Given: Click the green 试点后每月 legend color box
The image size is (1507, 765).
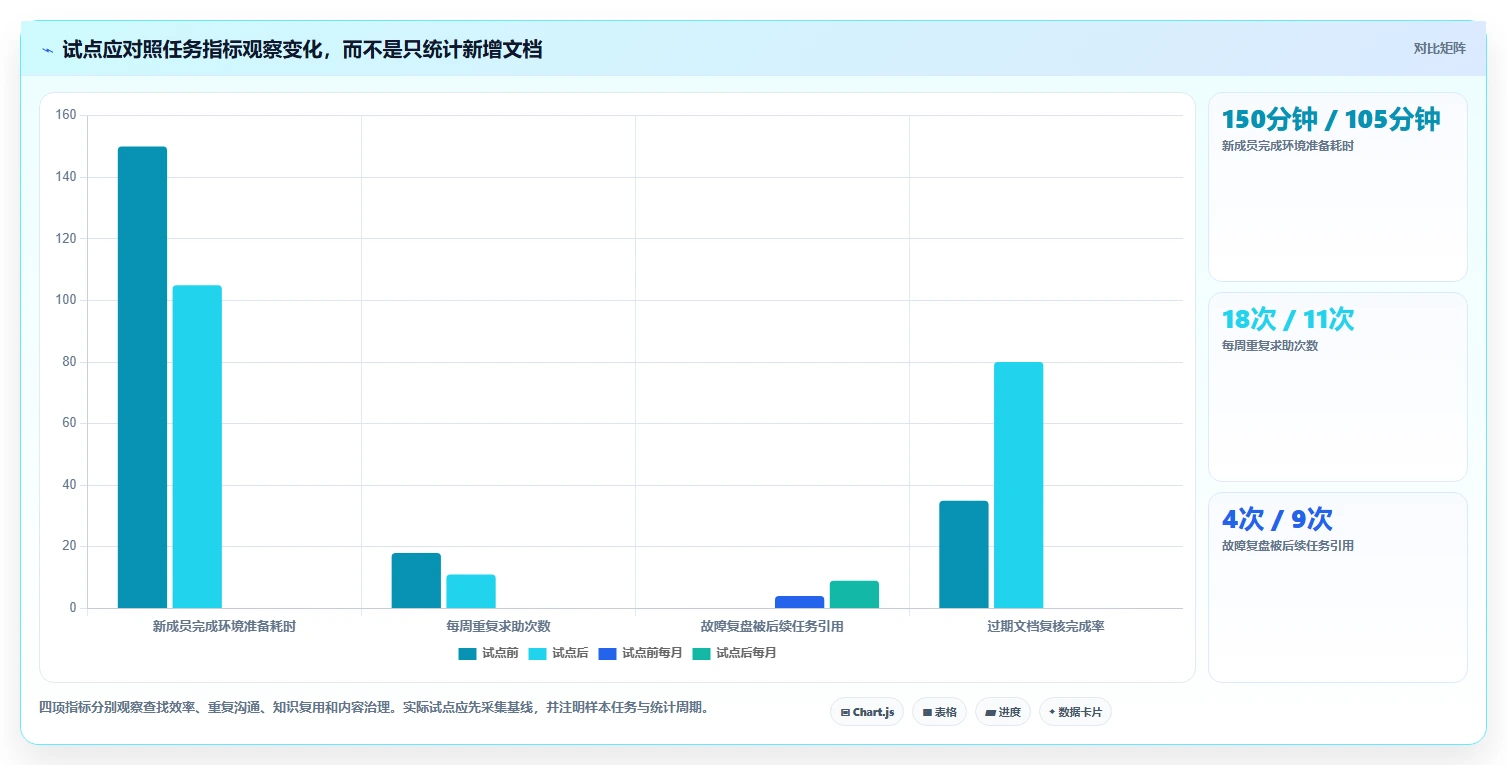Looking at the screenshot, I should point(701,654).
